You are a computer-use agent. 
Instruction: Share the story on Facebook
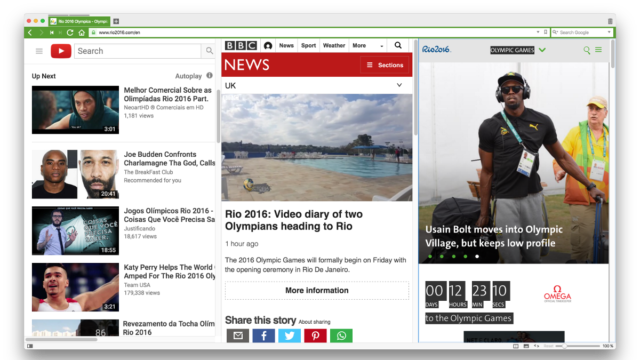[264, 336]
